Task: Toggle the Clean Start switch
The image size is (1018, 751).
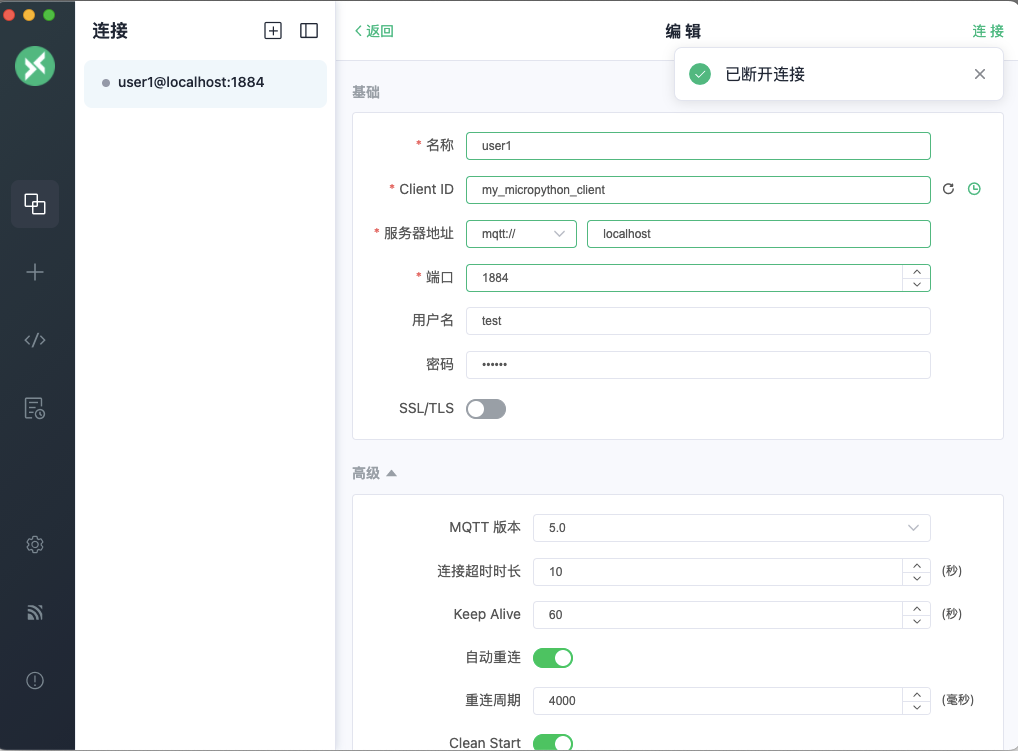Action: (553, 743)
